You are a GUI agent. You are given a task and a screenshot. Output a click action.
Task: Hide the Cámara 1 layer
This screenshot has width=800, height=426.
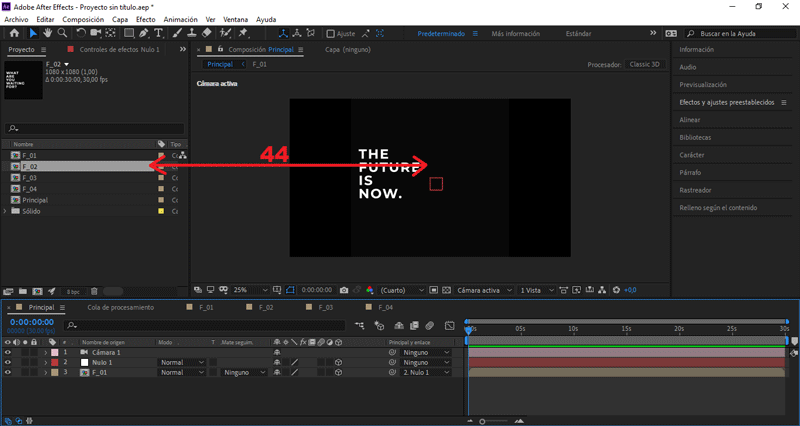coord(8,352)
